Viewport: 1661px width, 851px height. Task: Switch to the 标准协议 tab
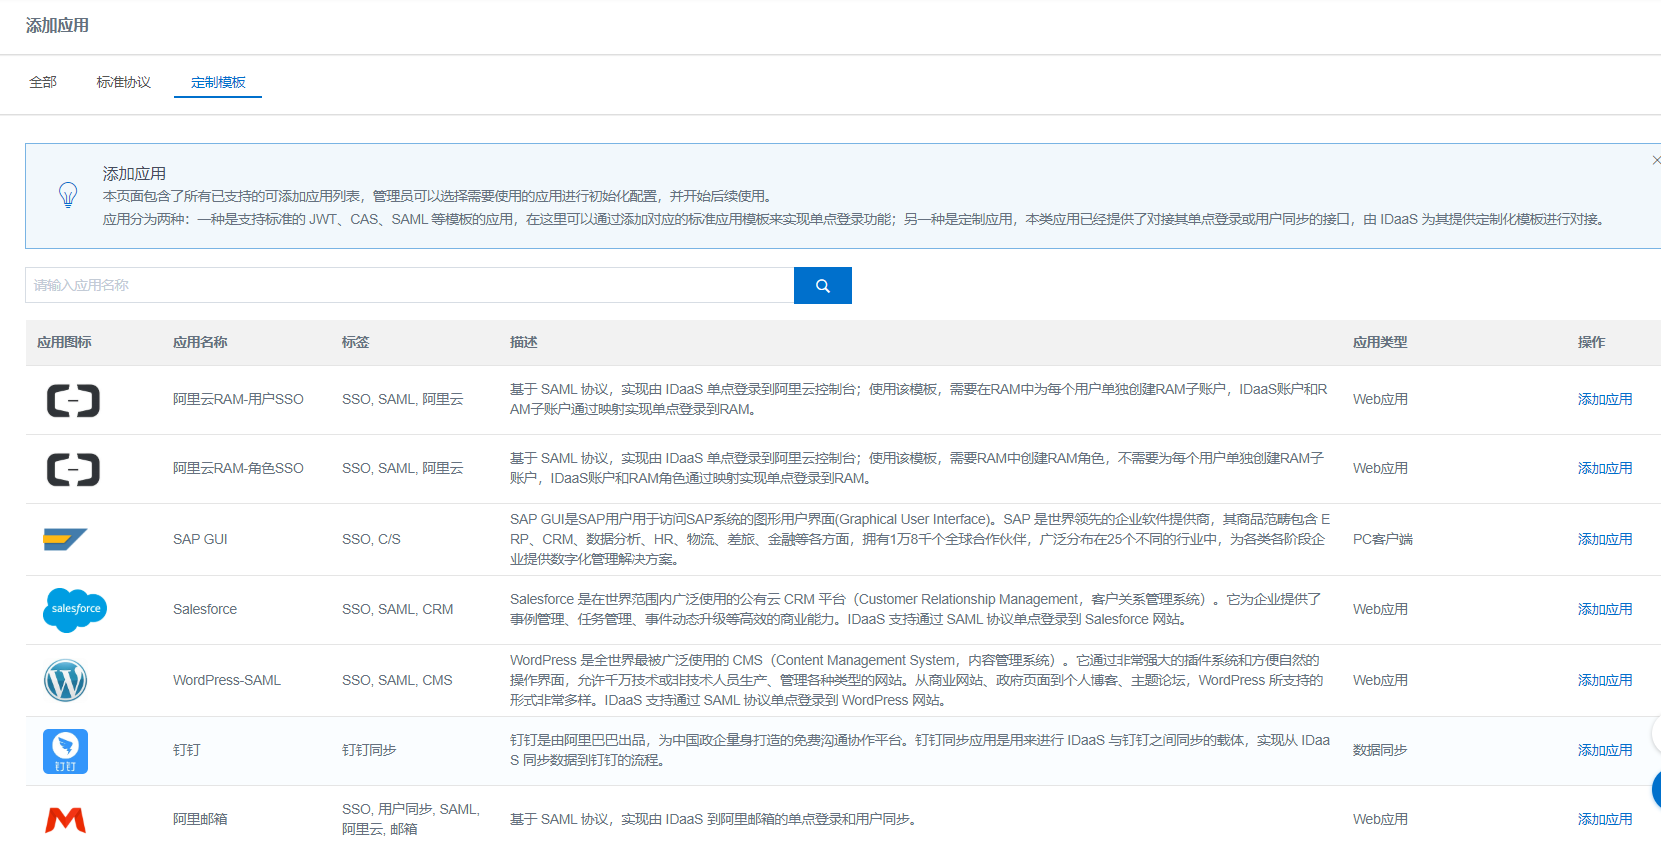click(x=124, y=82)
